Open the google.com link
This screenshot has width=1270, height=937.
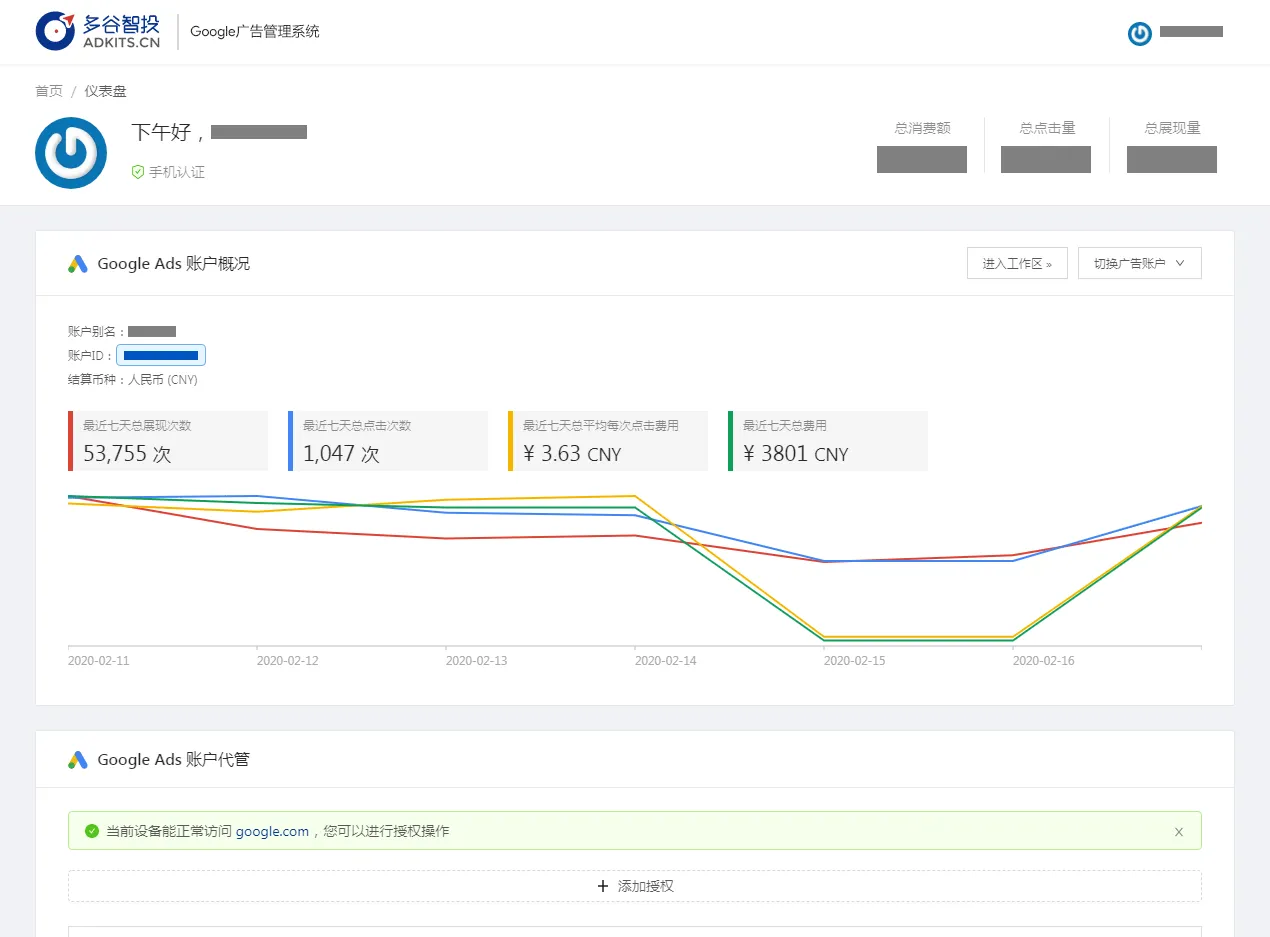pos(272,831)
